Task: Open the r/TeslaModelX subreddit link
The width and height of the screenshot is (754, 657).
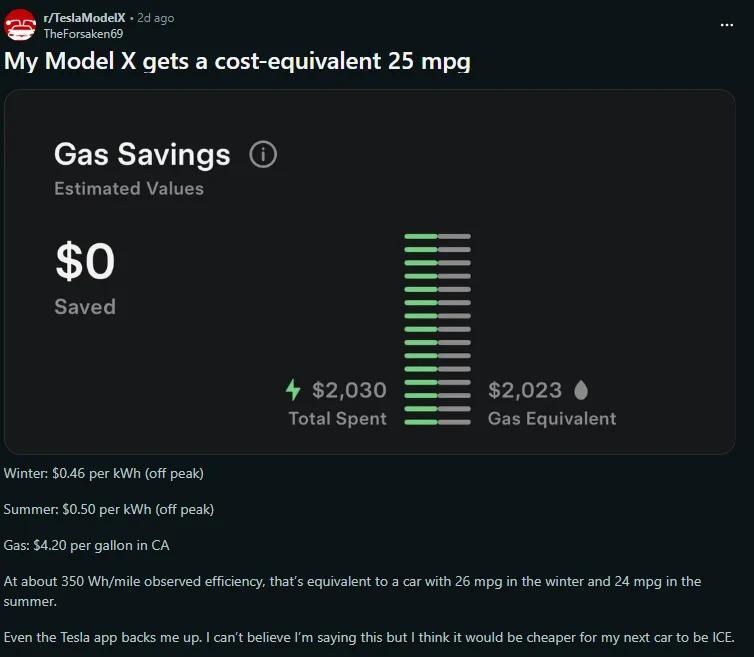Action: coord(85,18)
